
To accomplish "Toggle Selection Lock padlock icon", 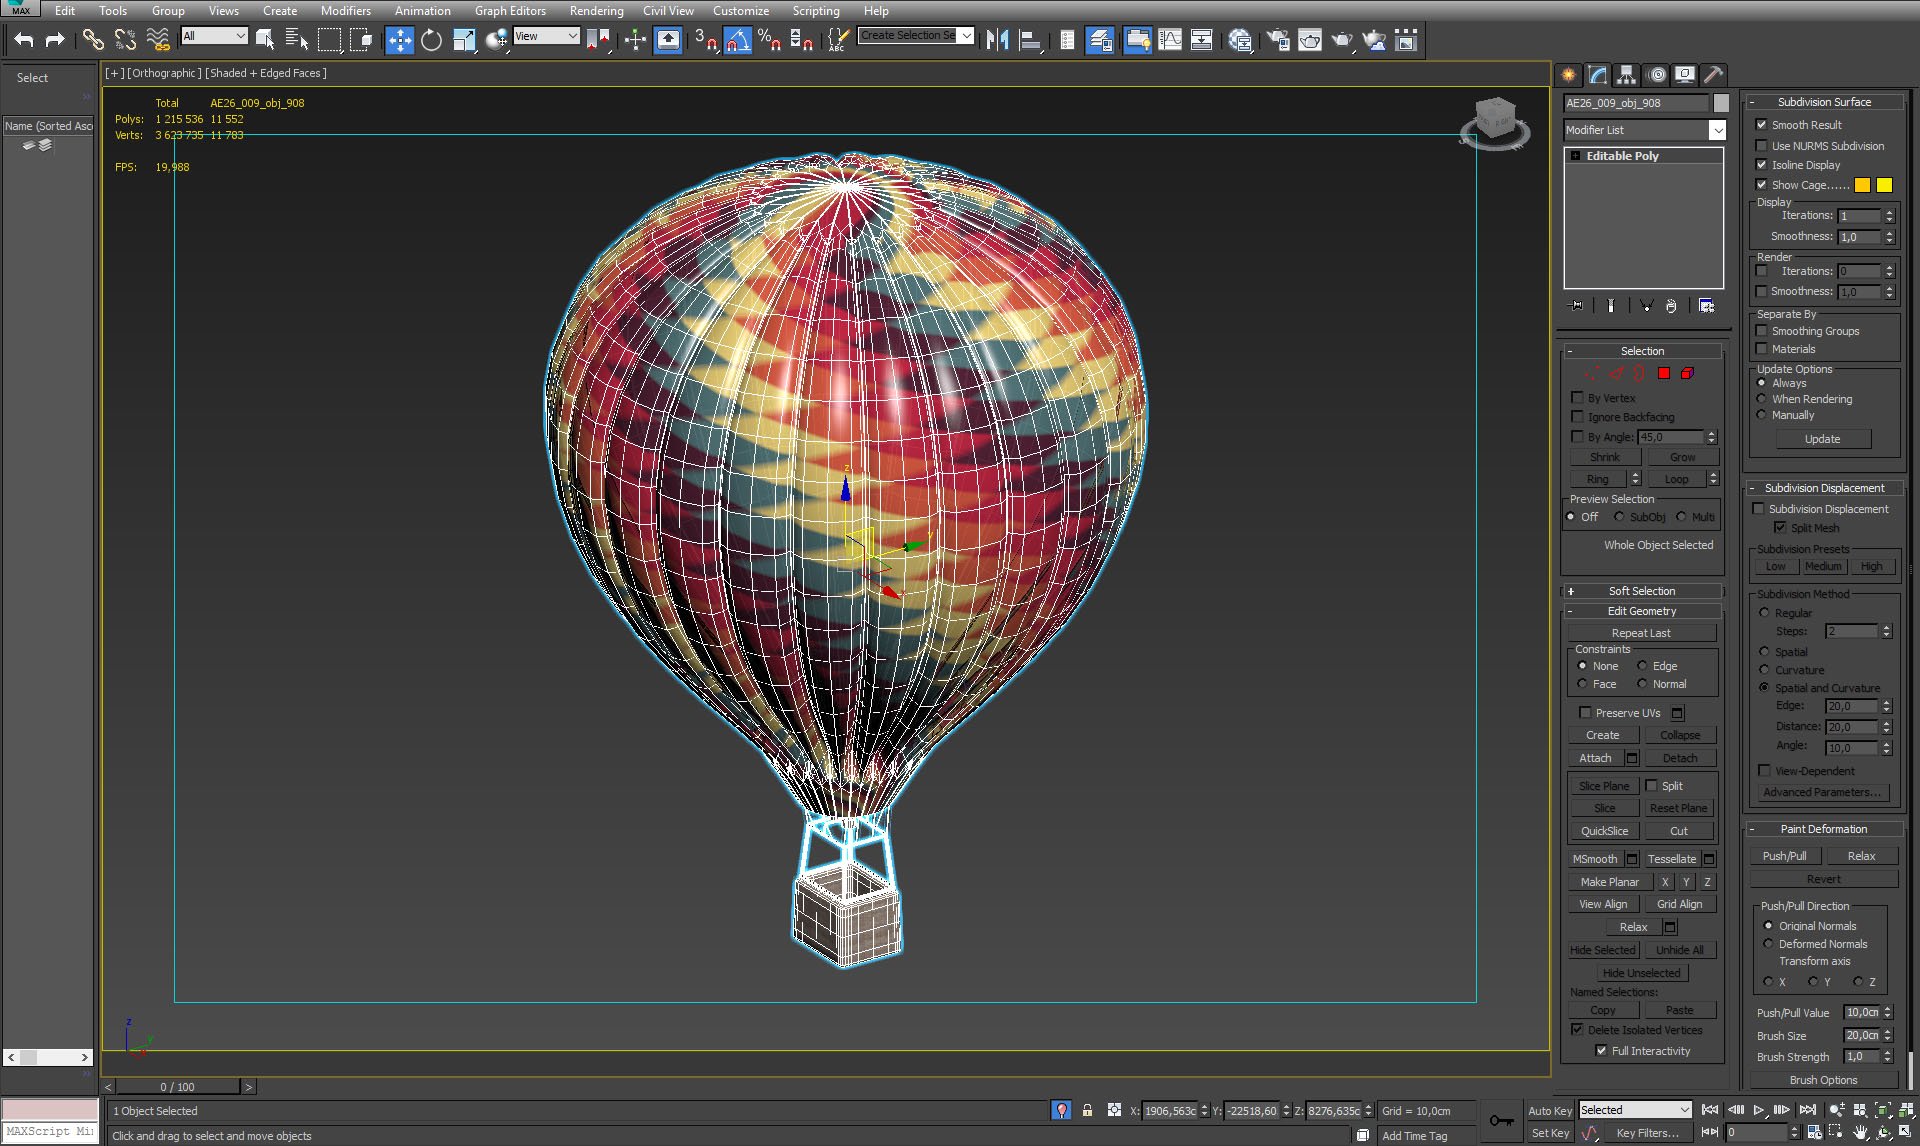I will (1087, 1110).
